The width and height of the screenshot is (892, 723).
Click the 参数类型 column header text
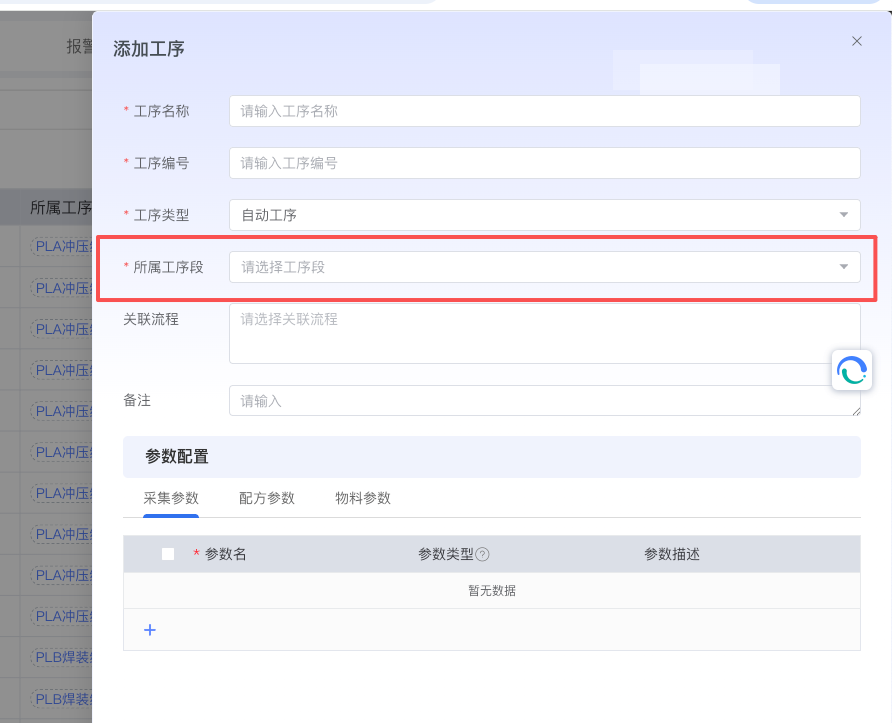tap(445, 554)
